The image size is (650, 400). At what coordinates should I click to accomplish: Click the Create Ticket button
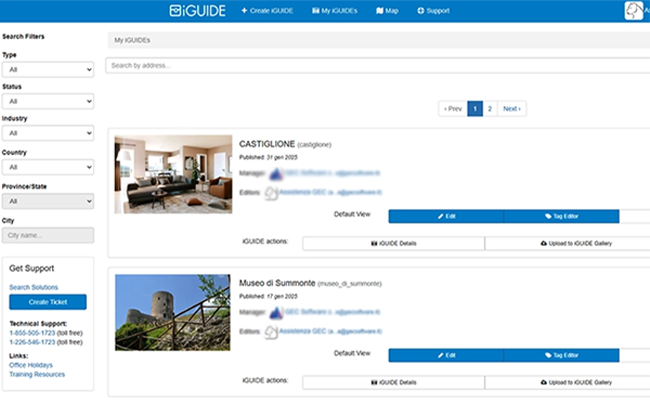point(48,302)
